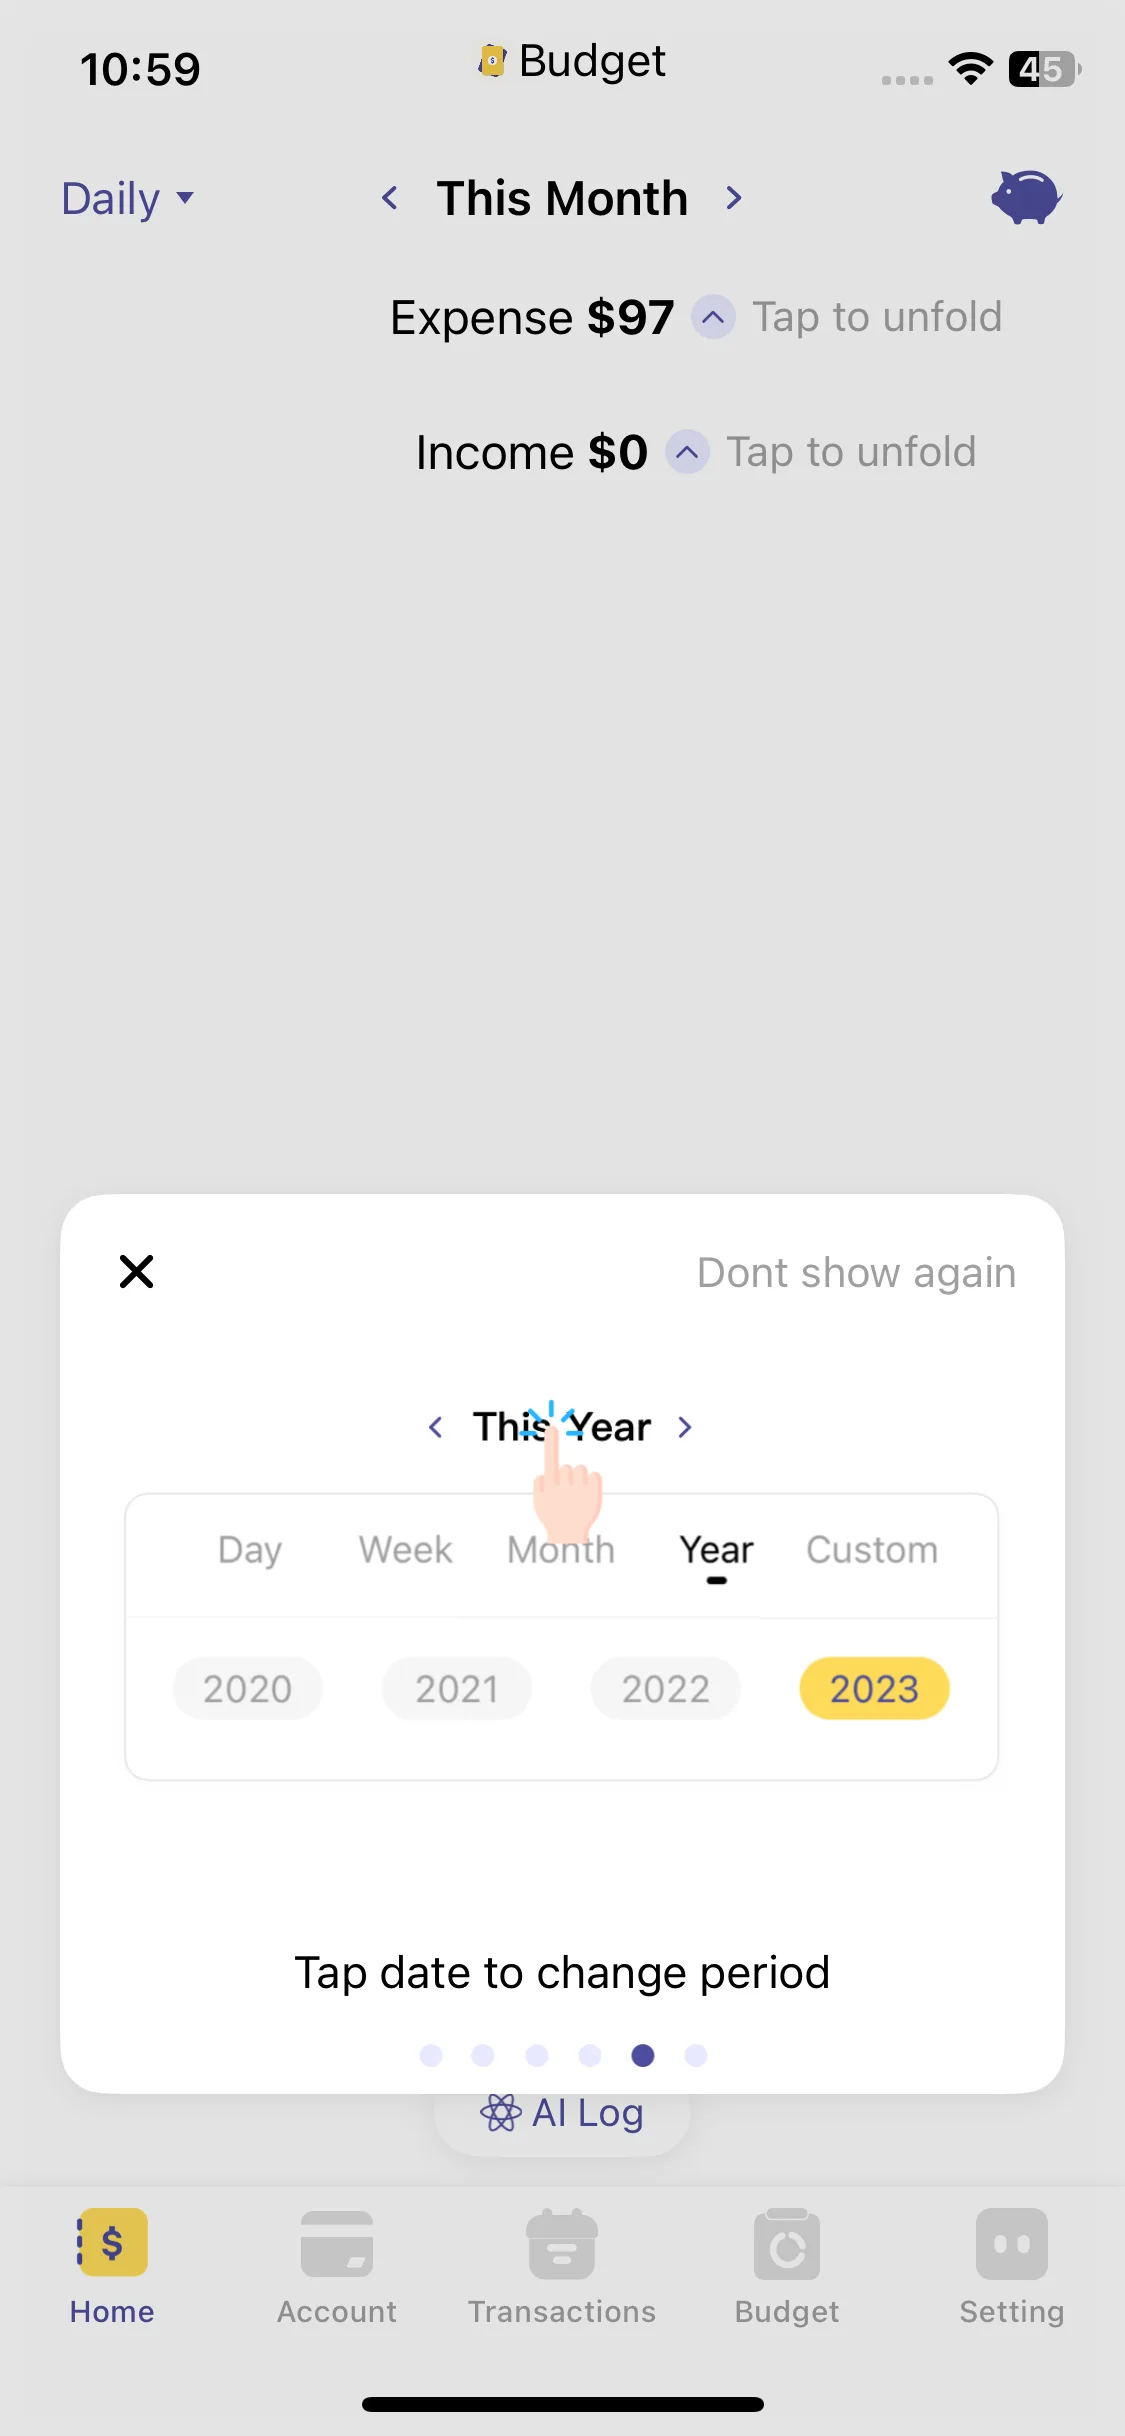1125x2436 pixels.
Task: Close the tutorial popup with X
Action: (136, 1272)
